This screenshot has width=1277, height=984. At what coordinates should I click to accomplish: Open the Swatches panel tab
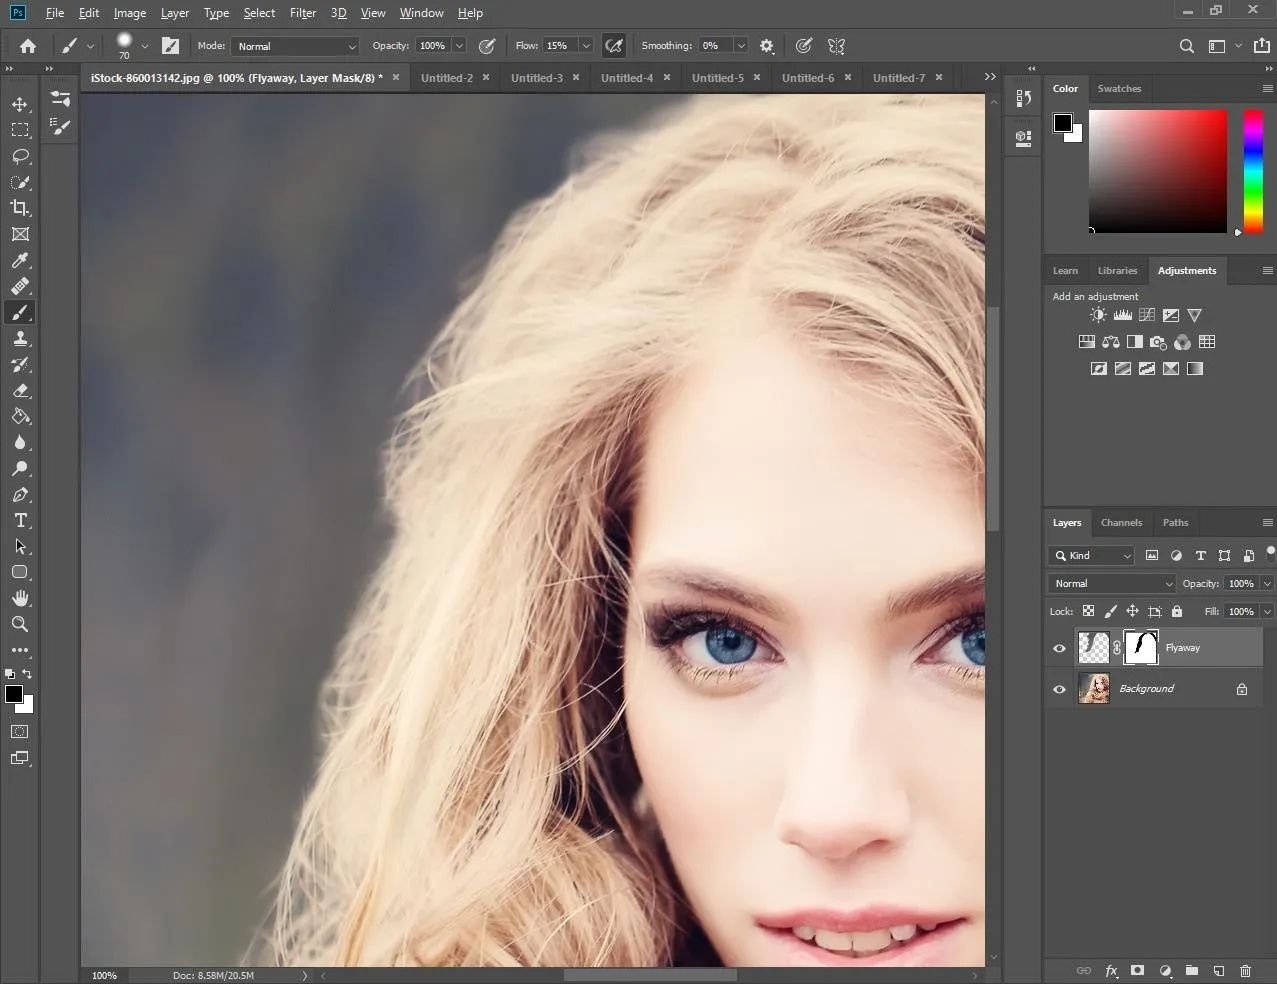(x=1118, y=88)
